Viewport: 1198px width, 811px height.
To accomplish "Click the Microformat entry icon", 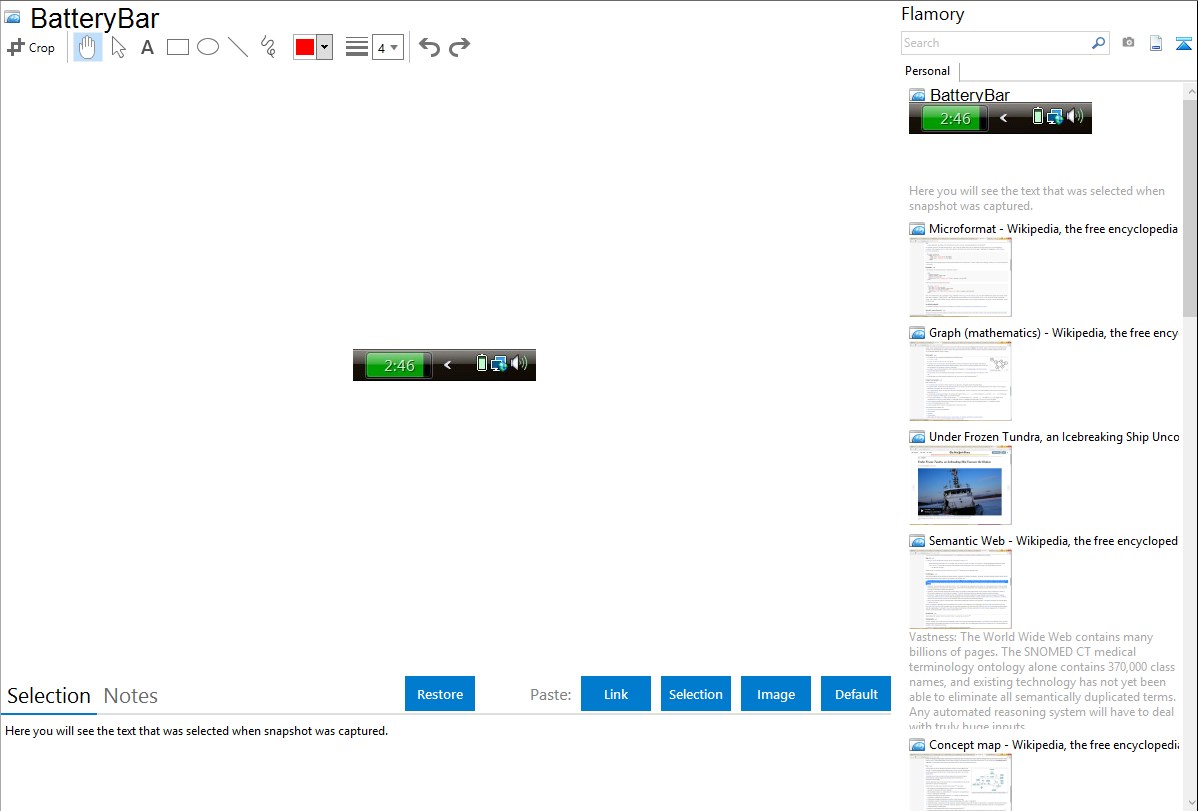I will pyautogui.click(x=917, y=229).
